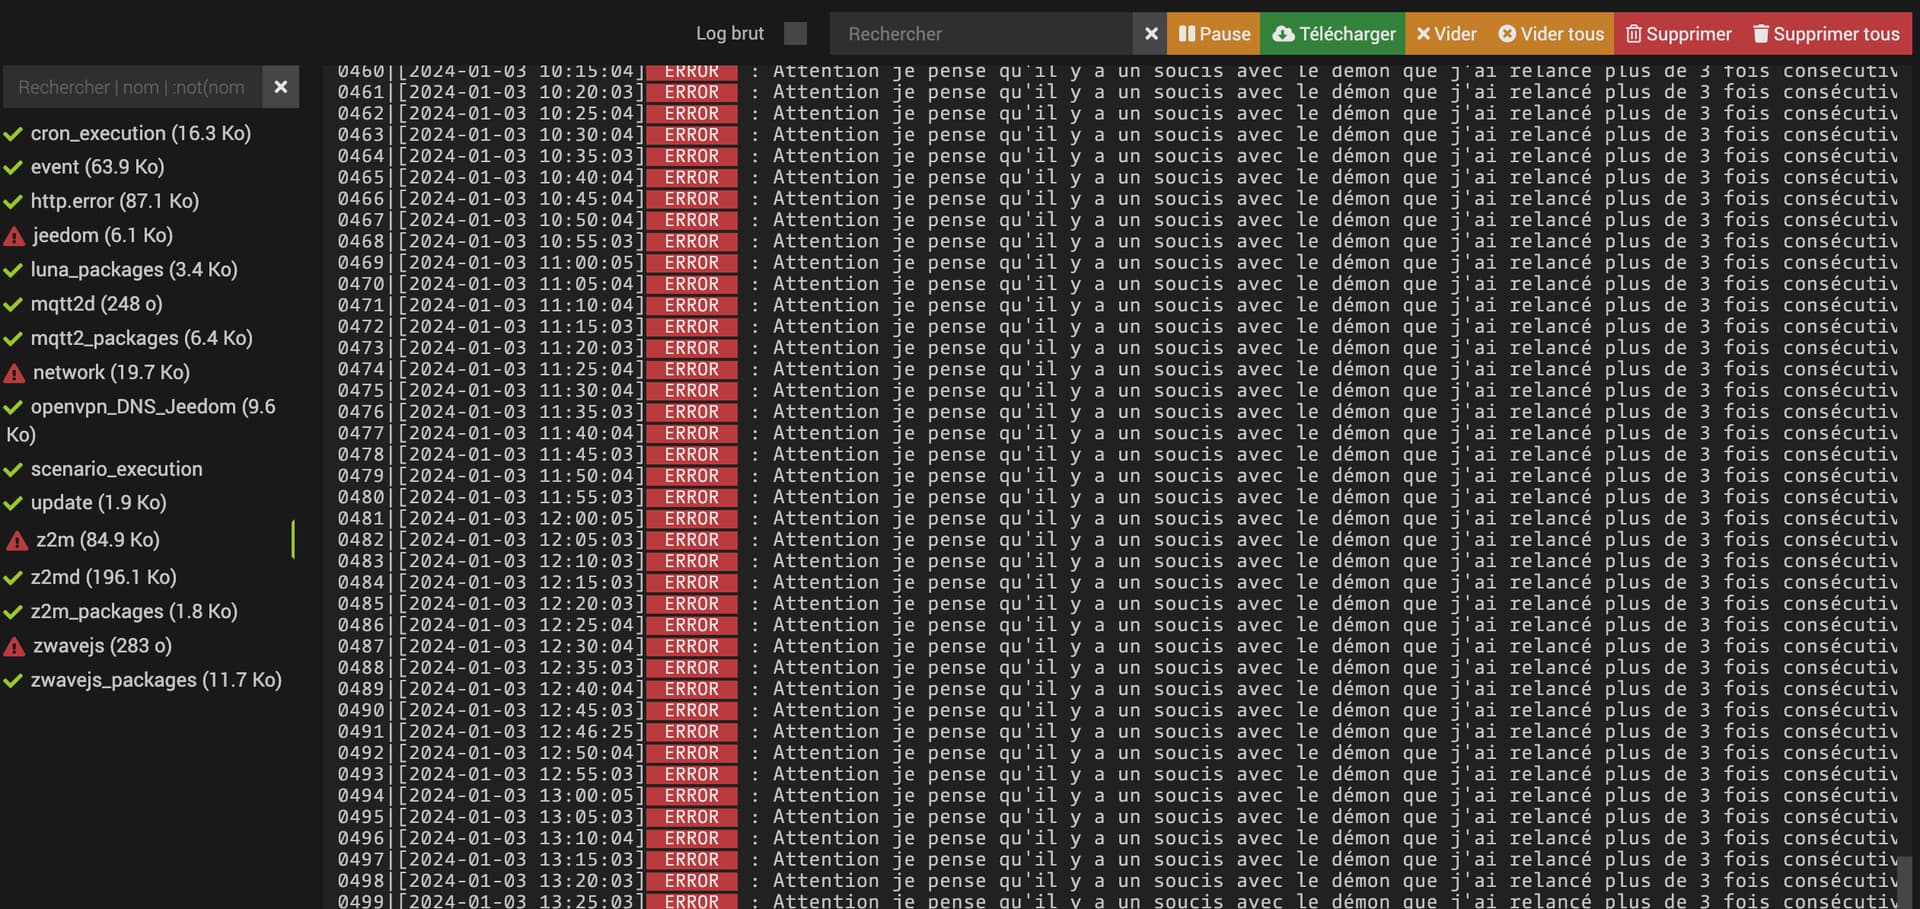The width and height of the screenshot is (1920, 909).
Task: Click the circled X icon of Vider tous
Action: [1507, 34]
